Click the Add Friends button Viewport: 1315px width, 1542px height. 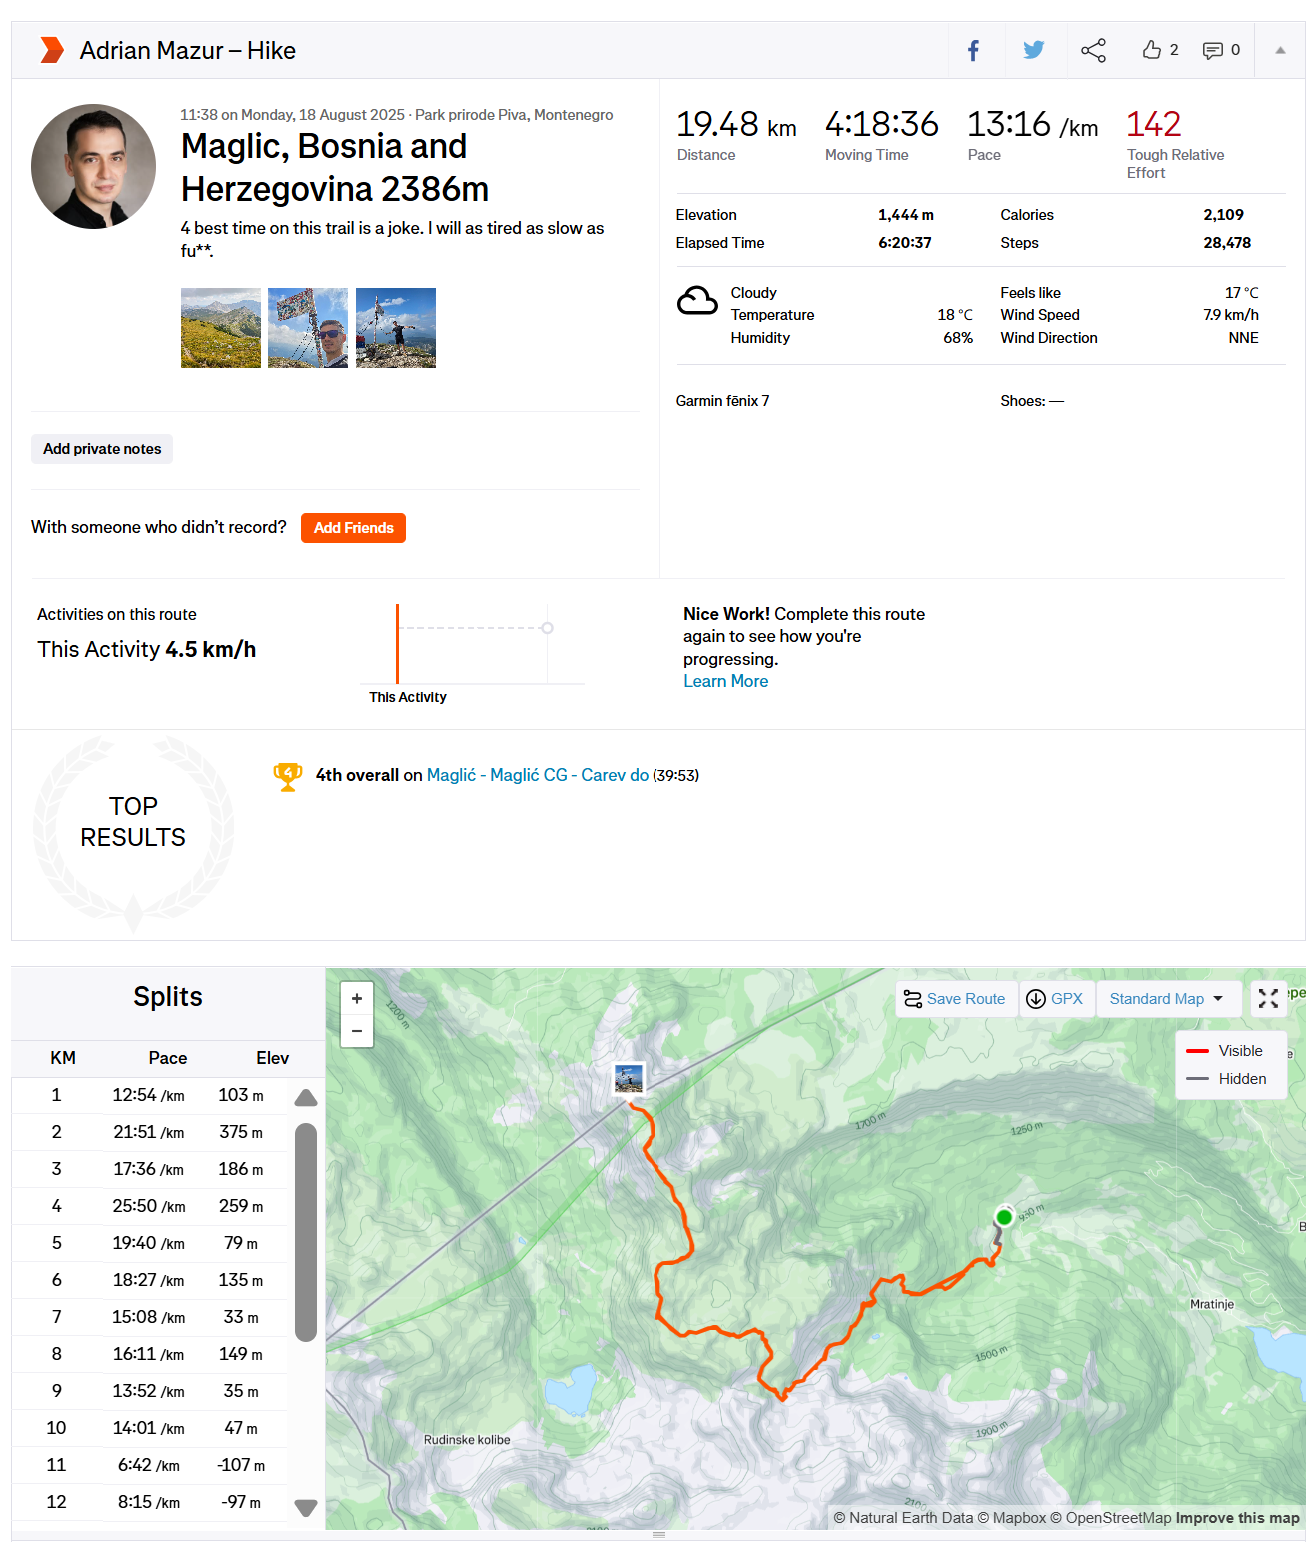tap(352, 527)
